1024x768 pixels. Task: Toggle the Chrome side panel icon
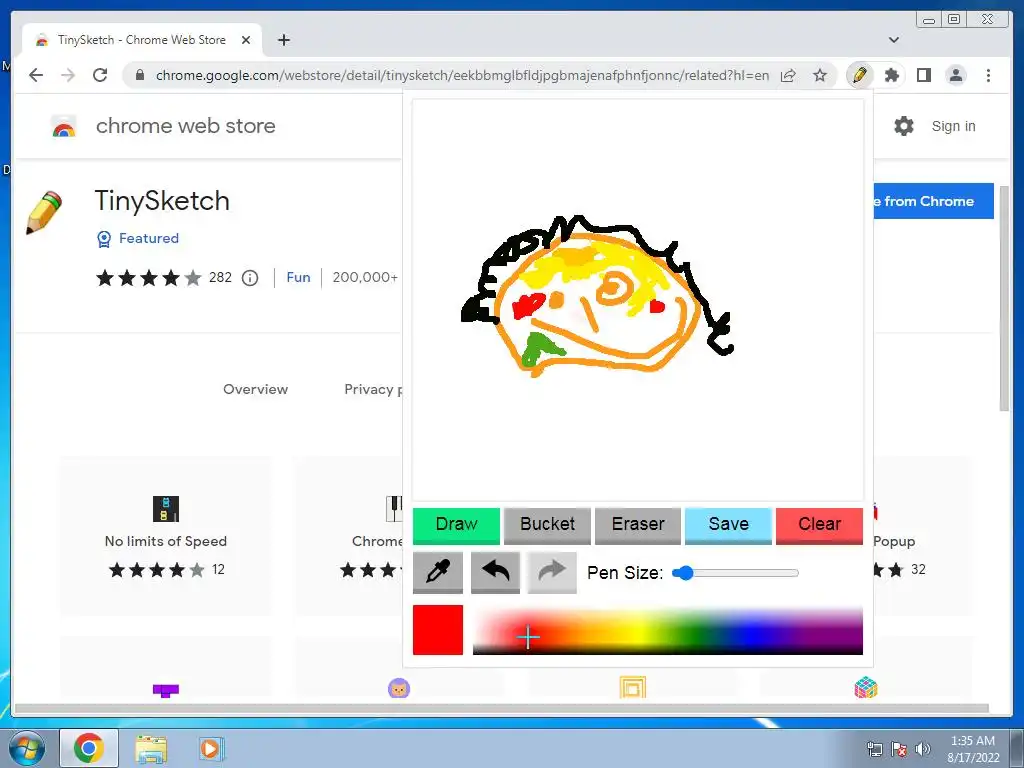pyautogui.click(x=923, y=75)
